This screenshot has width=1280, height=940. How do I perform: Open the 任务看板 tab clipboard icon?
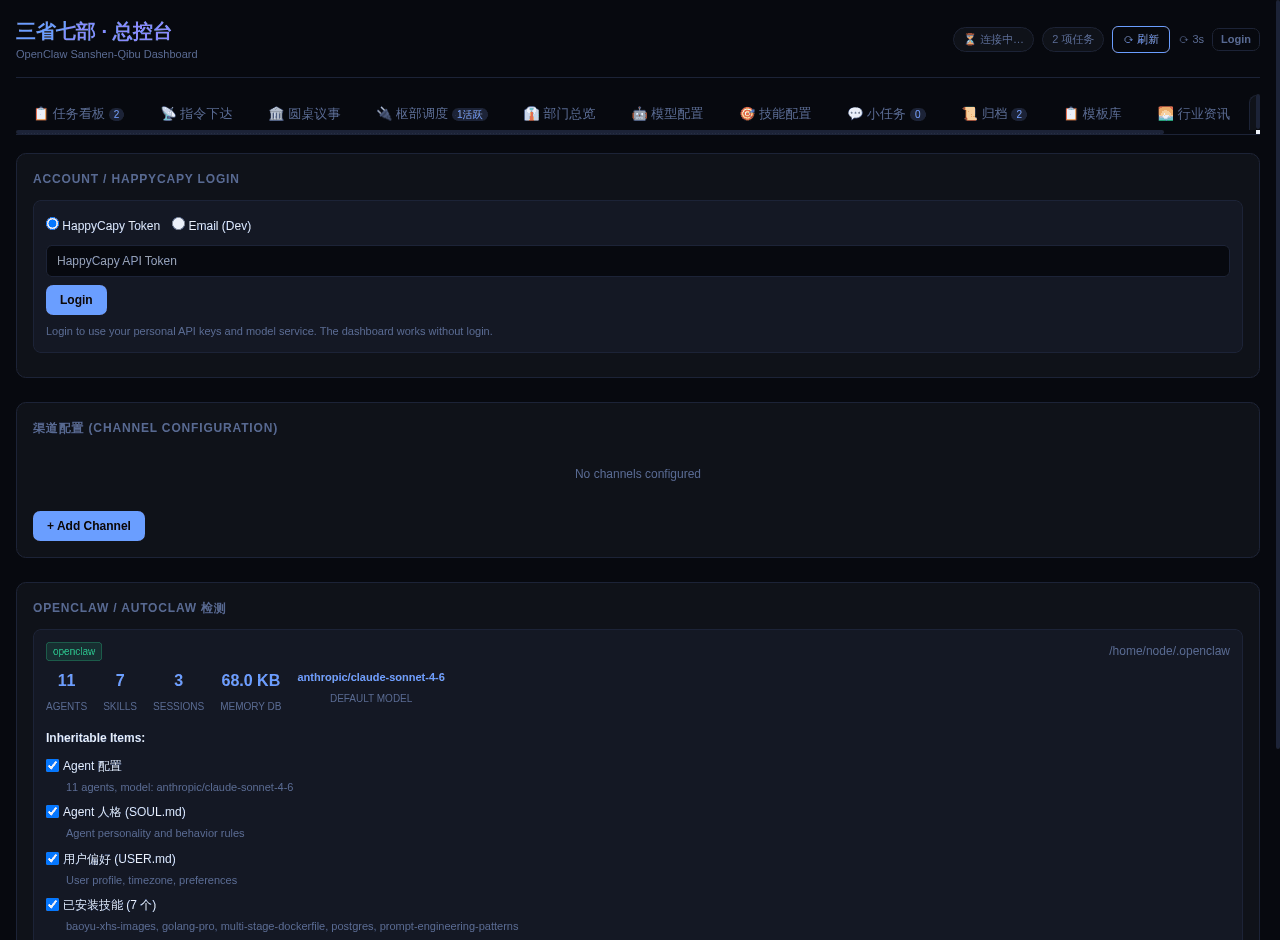pos(41,114)
